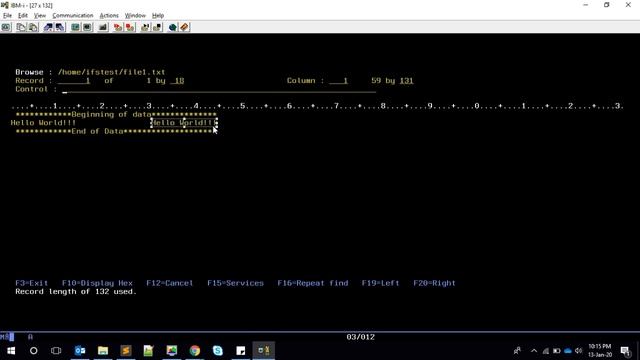Click the Record number input field
640x360 pixels.
(74, 81)
